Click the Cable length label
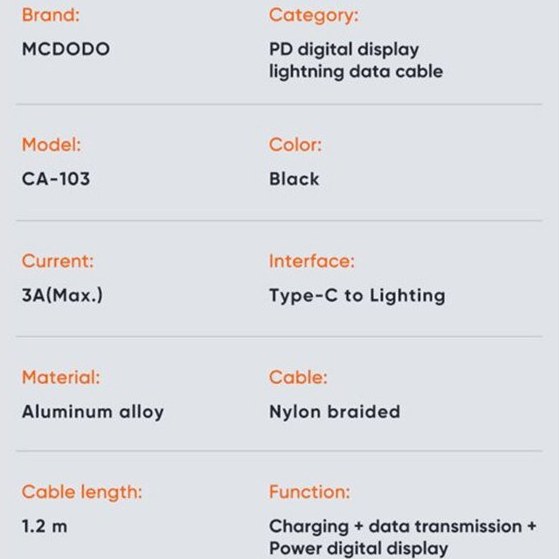 (82, 492)
